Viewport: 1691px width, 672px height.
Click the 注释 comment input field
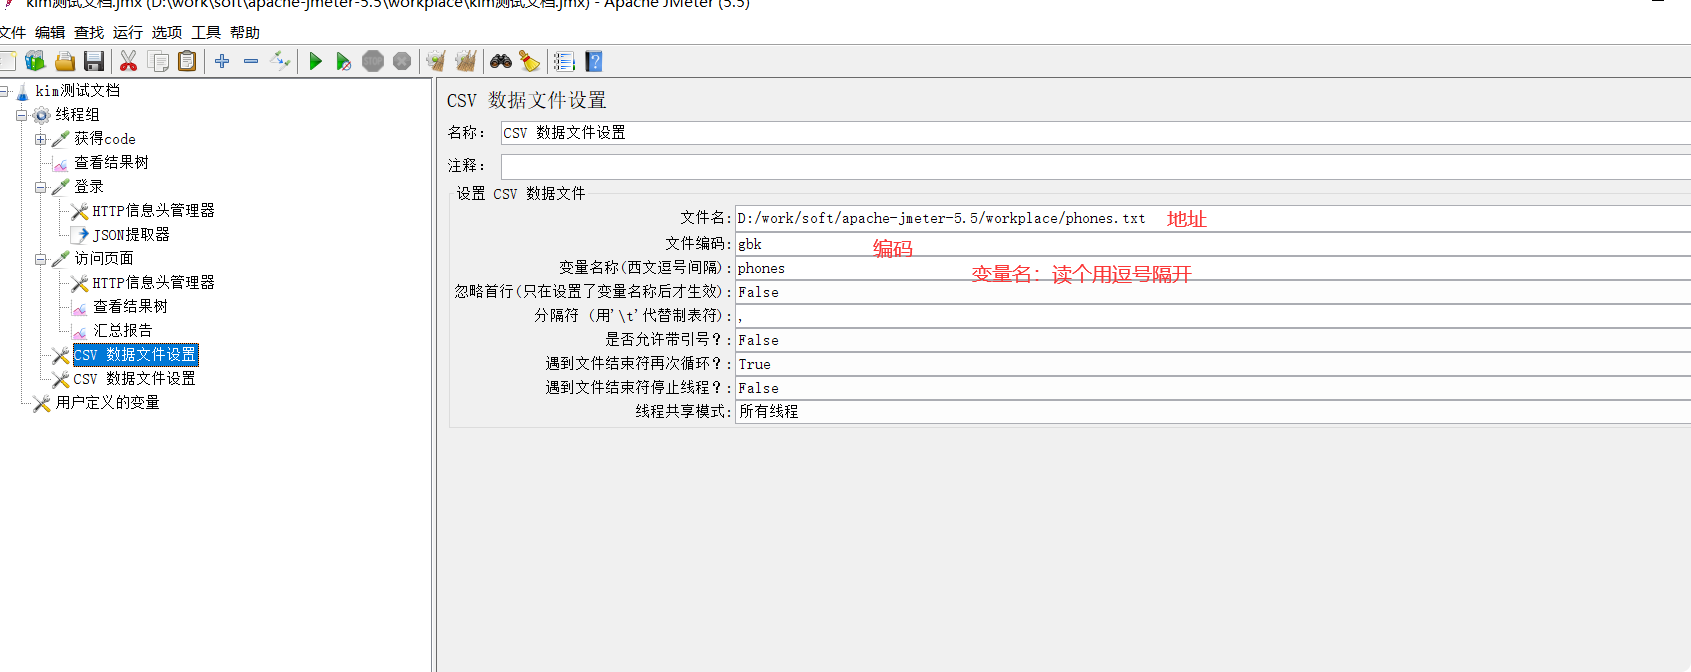[x=1095, y=166]
